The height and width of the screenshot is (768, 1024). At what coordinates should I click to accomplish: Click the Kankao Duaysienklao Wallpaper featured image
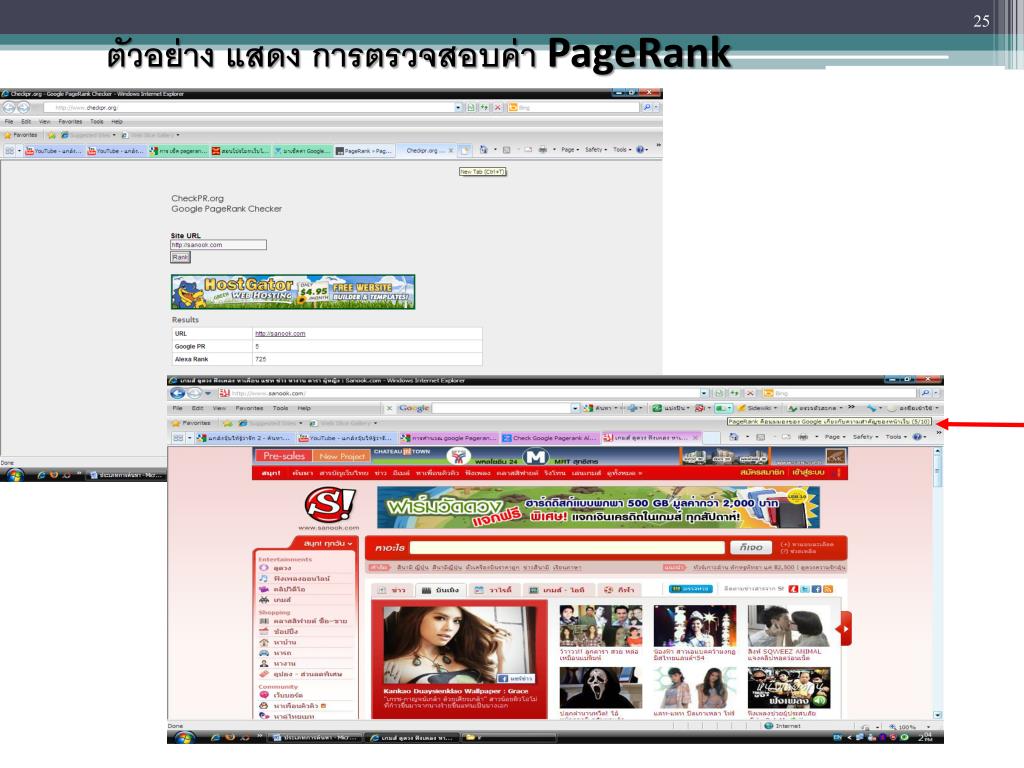tap(459, 643)
